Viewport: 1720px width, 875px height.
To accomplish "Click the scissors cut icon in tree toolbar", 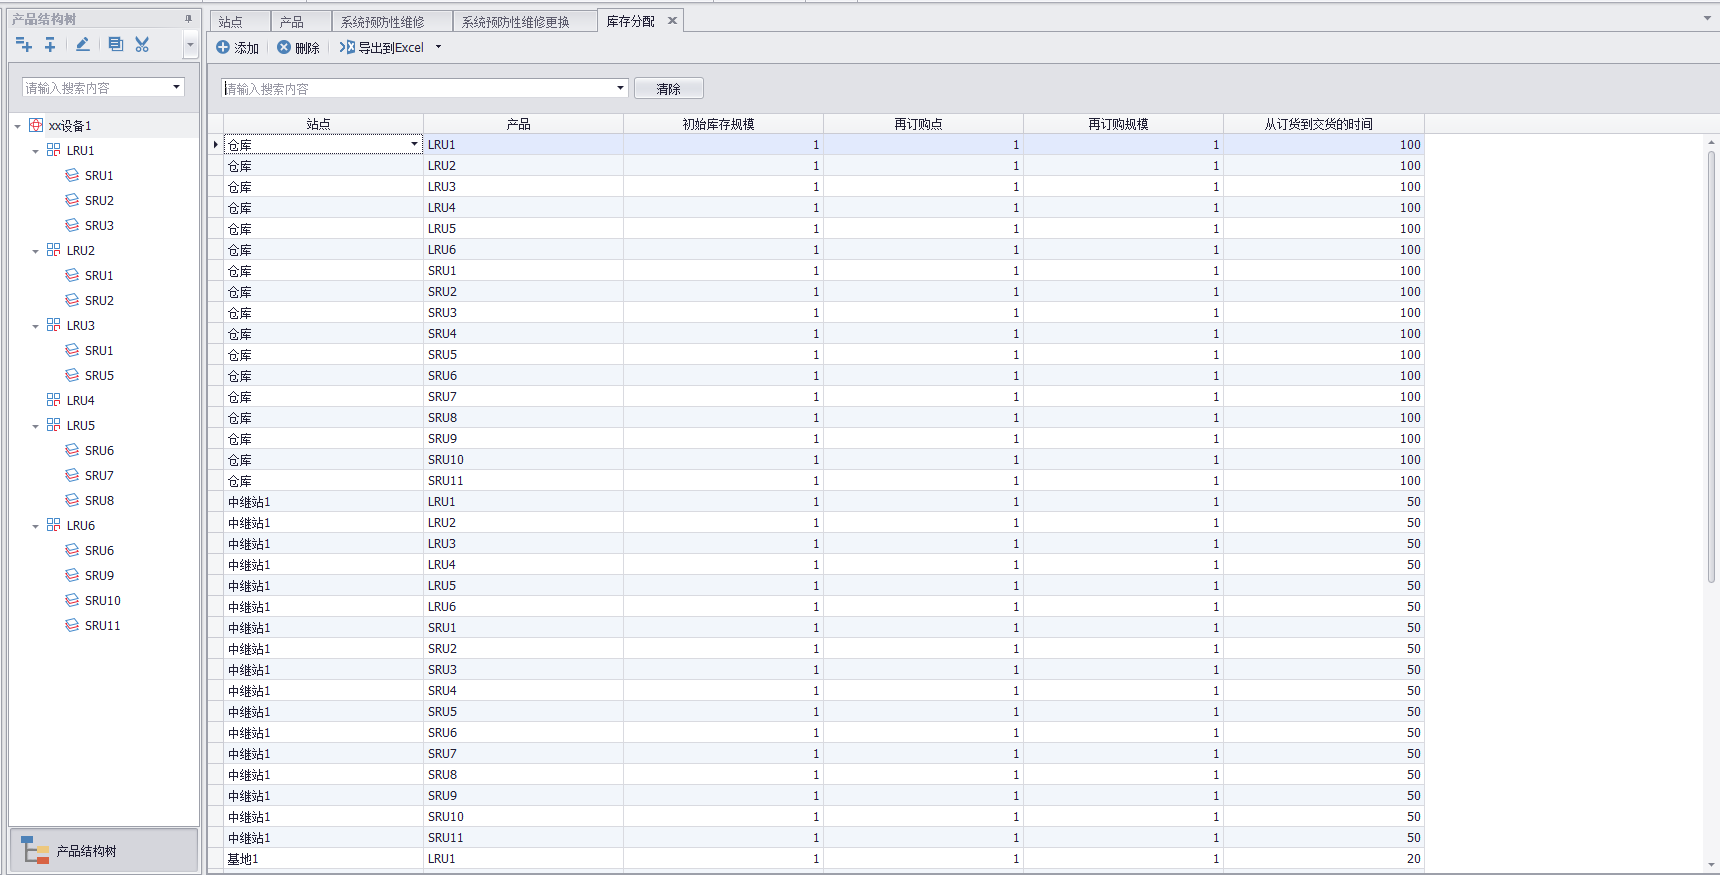I will [x=142, y=44].
